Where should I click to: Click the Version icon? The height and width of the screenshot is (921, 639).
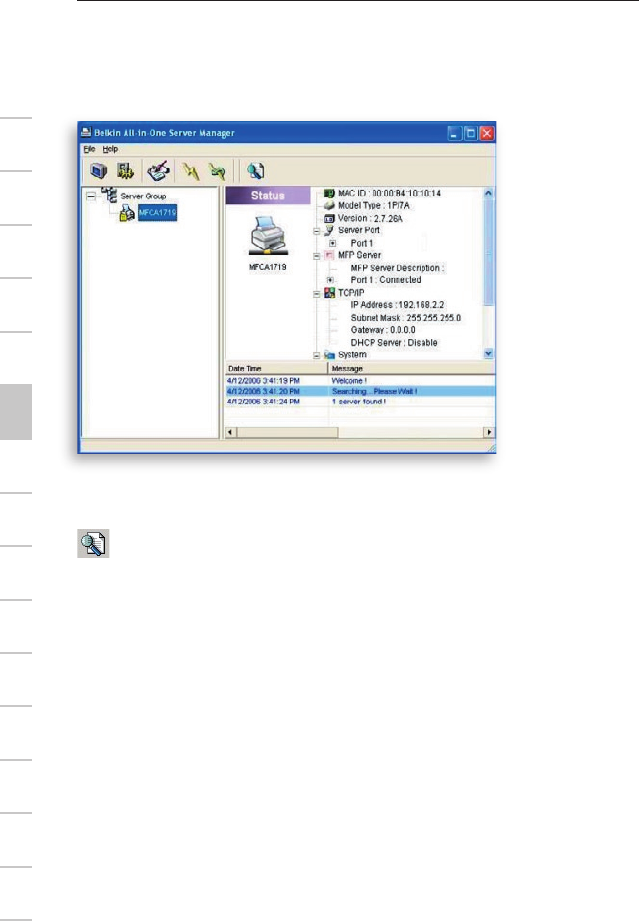(329, 219)
